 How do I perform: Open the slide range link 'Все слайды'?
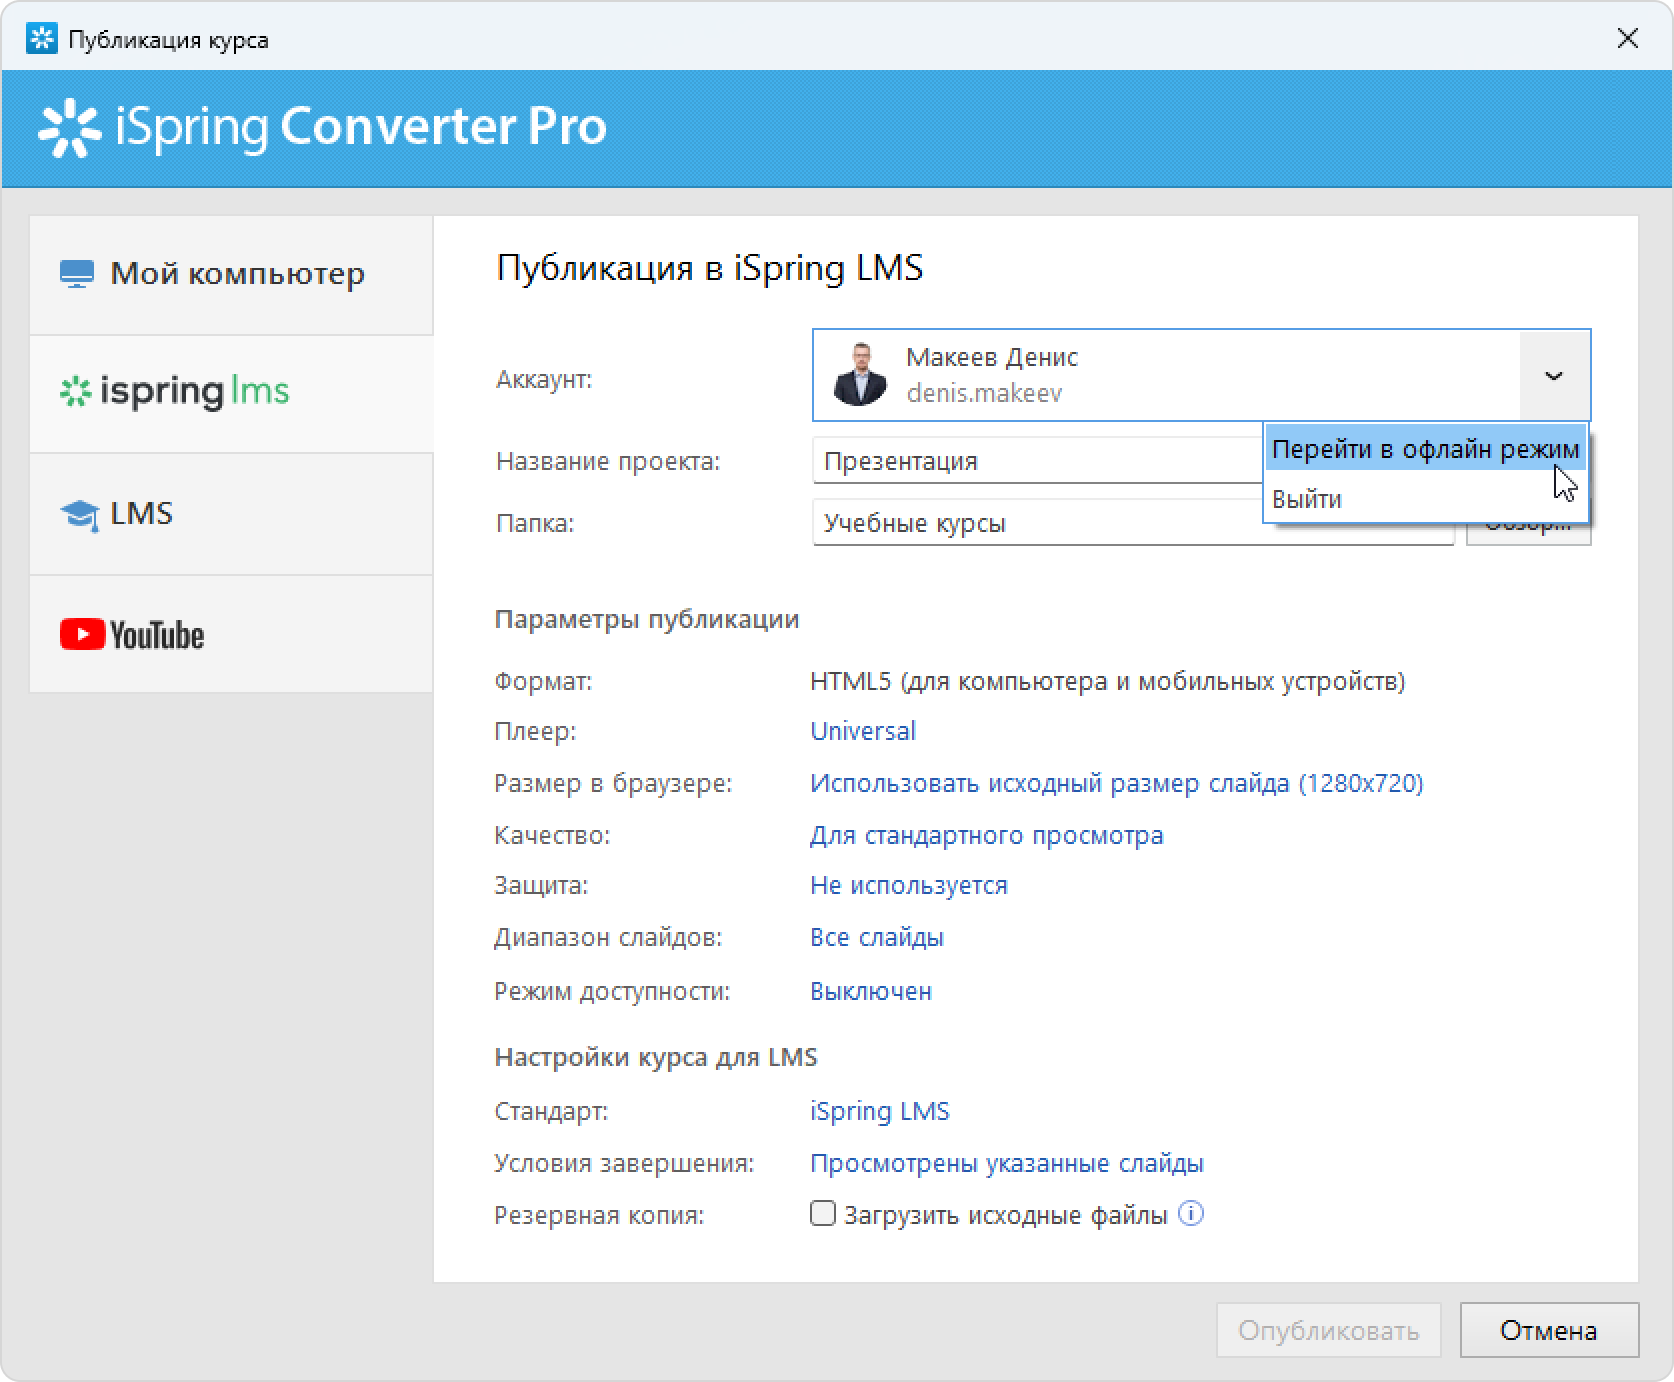877,937
